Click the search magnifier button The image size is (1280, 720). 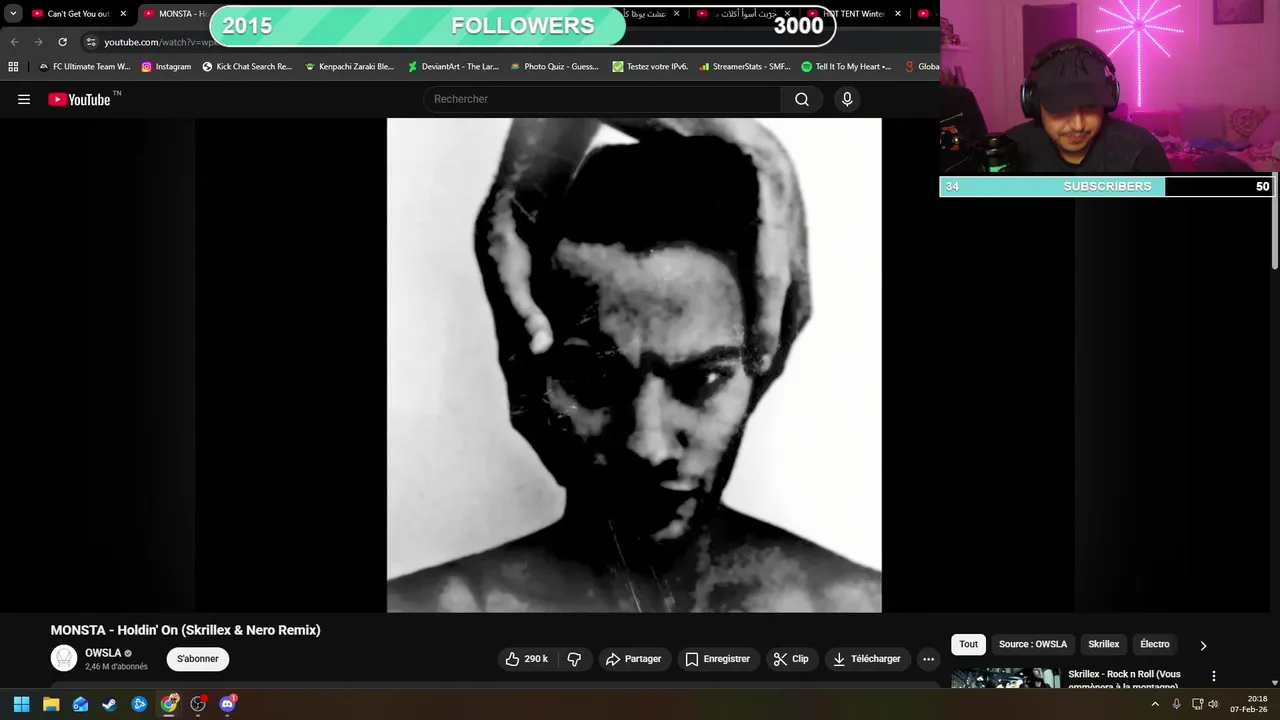coord(802,99)
